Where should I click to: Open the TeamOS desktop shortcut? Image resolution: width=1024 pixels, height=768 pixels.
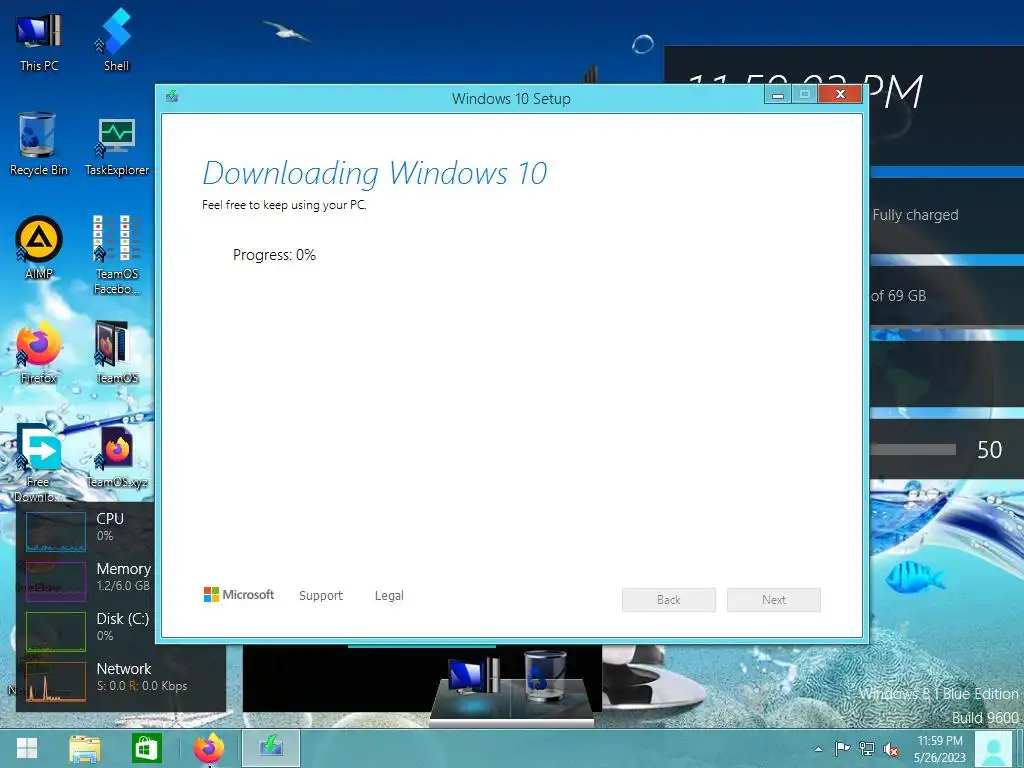click(x=117, y=353)
